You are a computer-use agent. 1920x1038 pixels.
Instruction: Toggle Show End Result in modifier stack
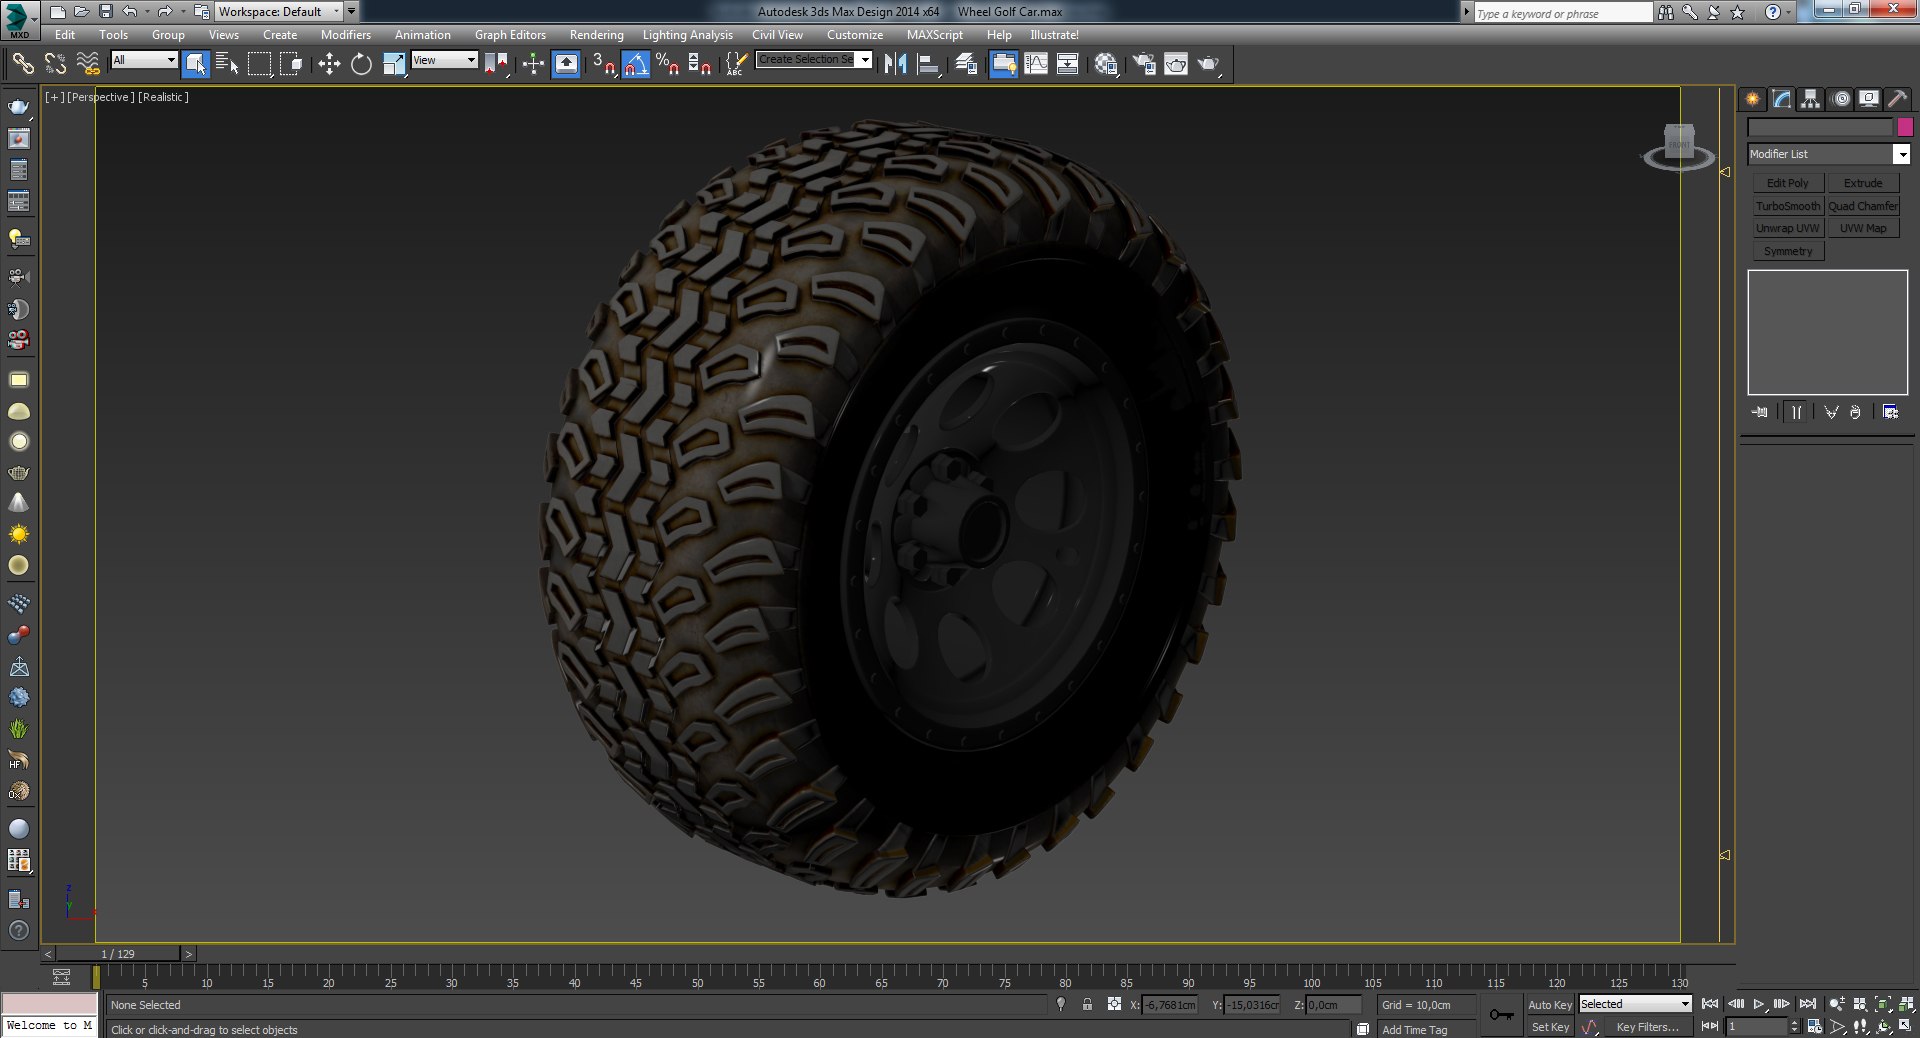tap(1796, 412)
